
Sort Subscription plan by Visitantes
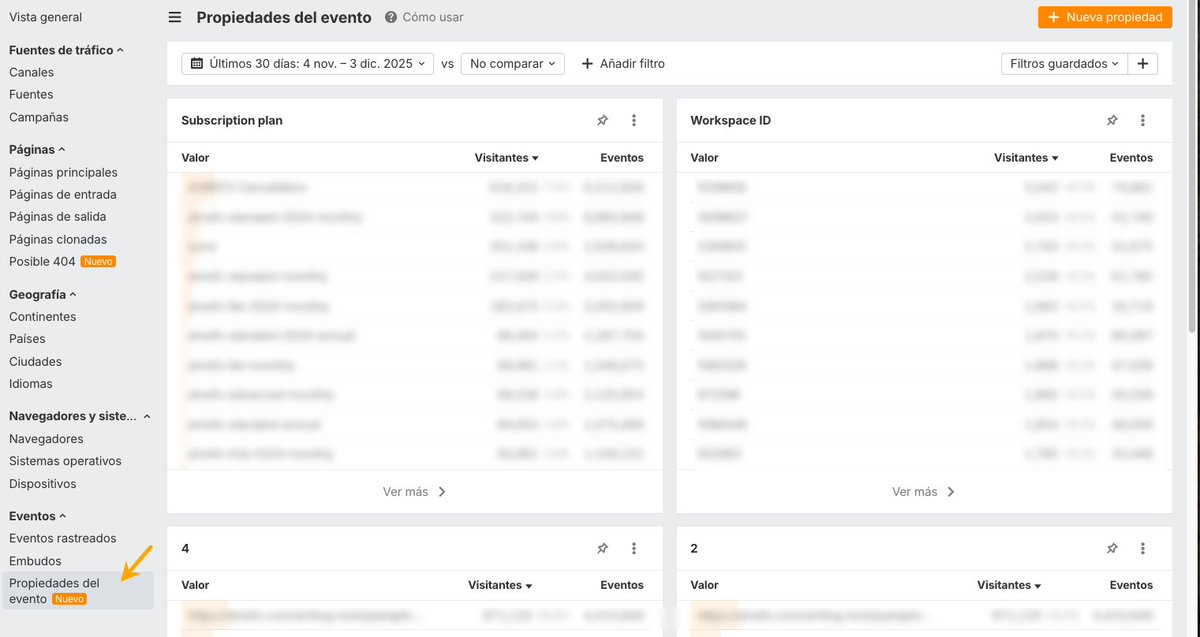(x=507, y=158)
